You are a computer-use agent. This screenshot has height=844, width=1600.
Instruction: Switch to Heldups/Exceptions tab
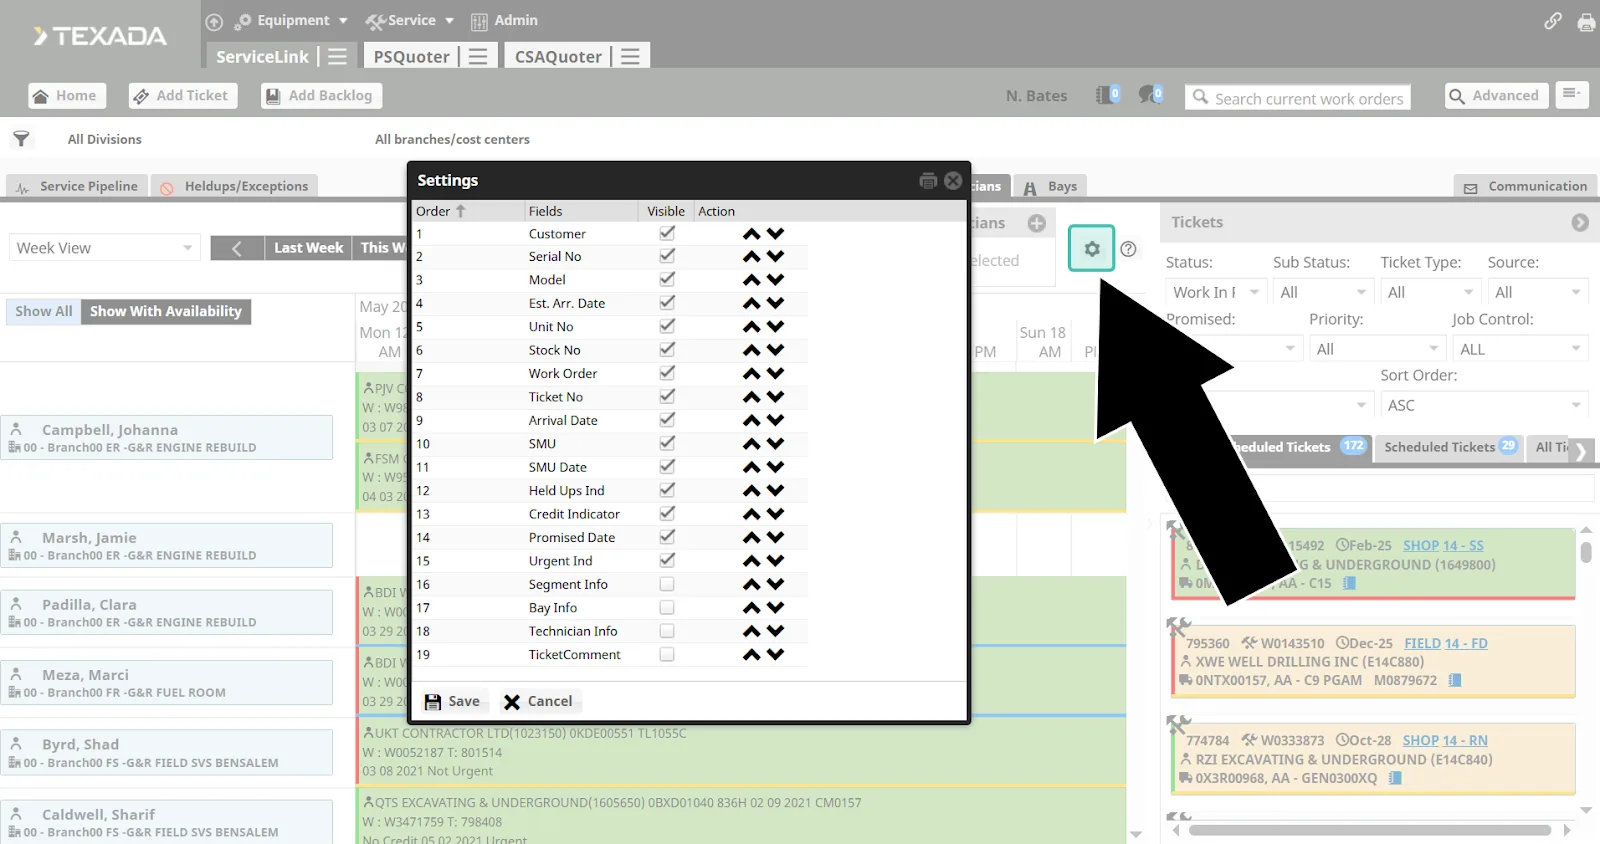(x=235, y=187)
